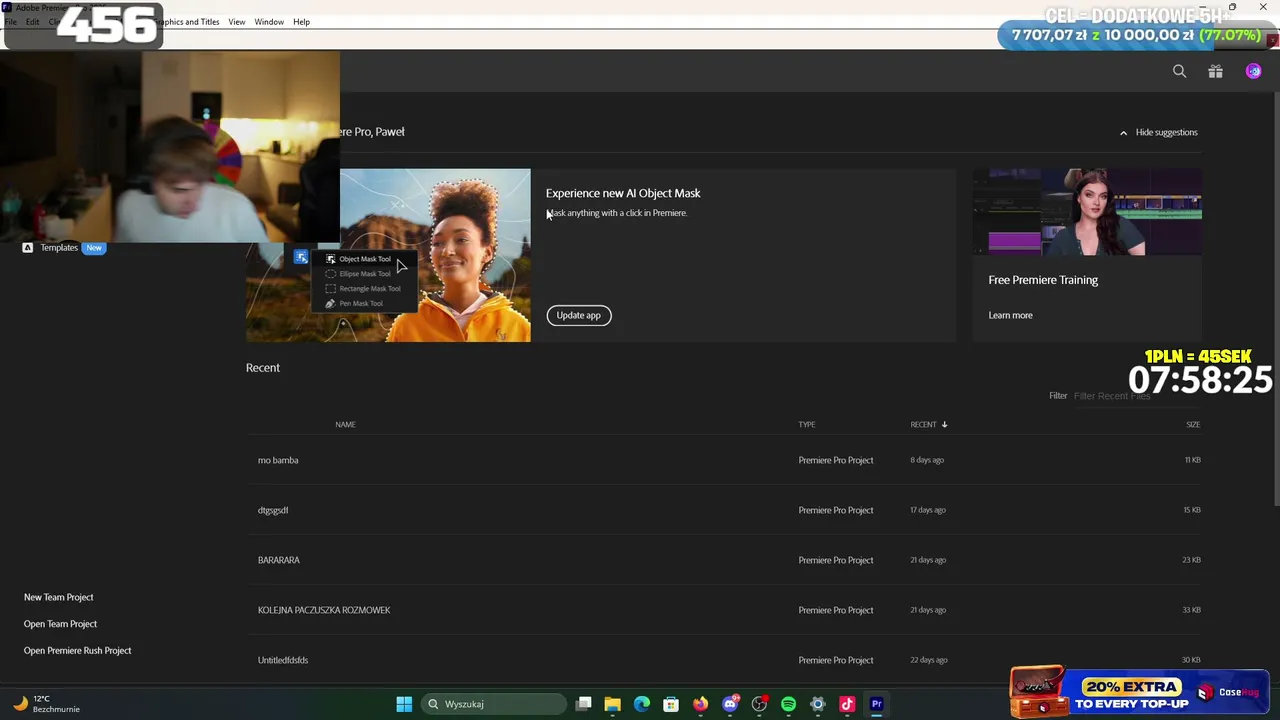Open Templates in the left sidebar

point(59,248)
